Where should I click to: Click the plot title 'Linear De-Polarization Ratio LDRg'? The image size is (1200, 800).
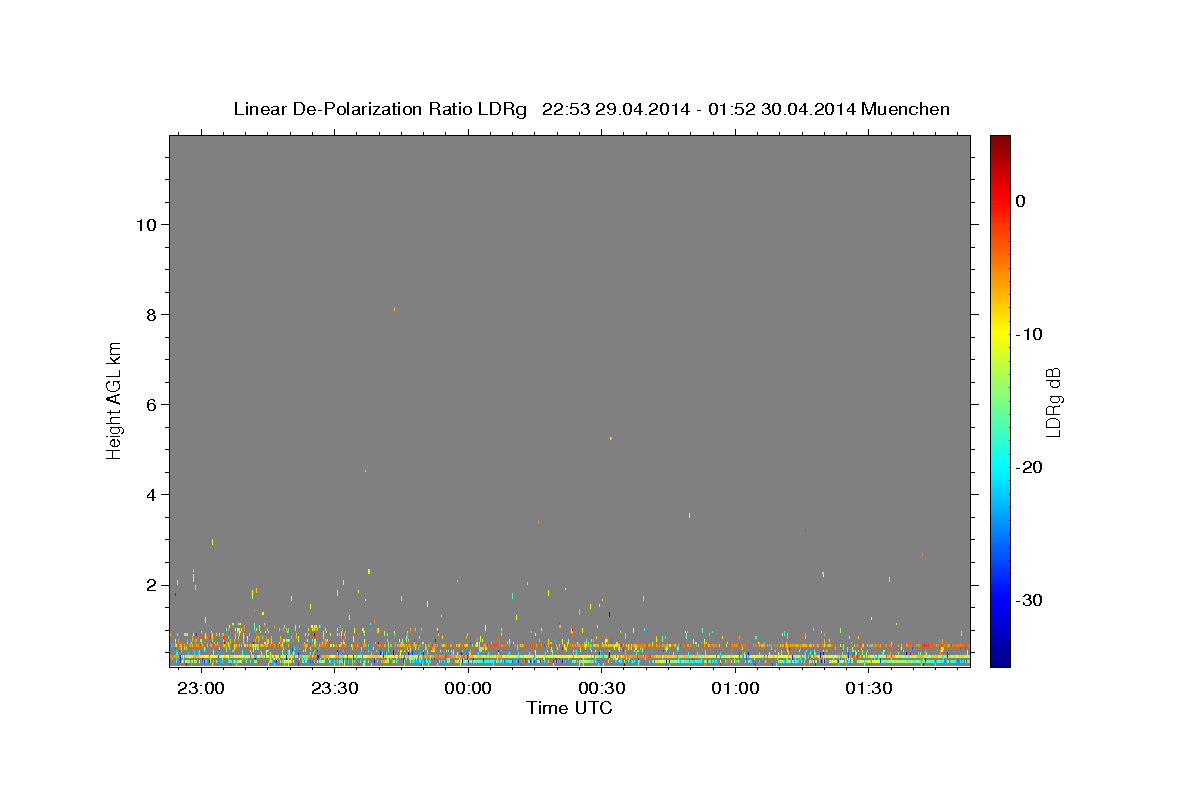pos(380,109)
